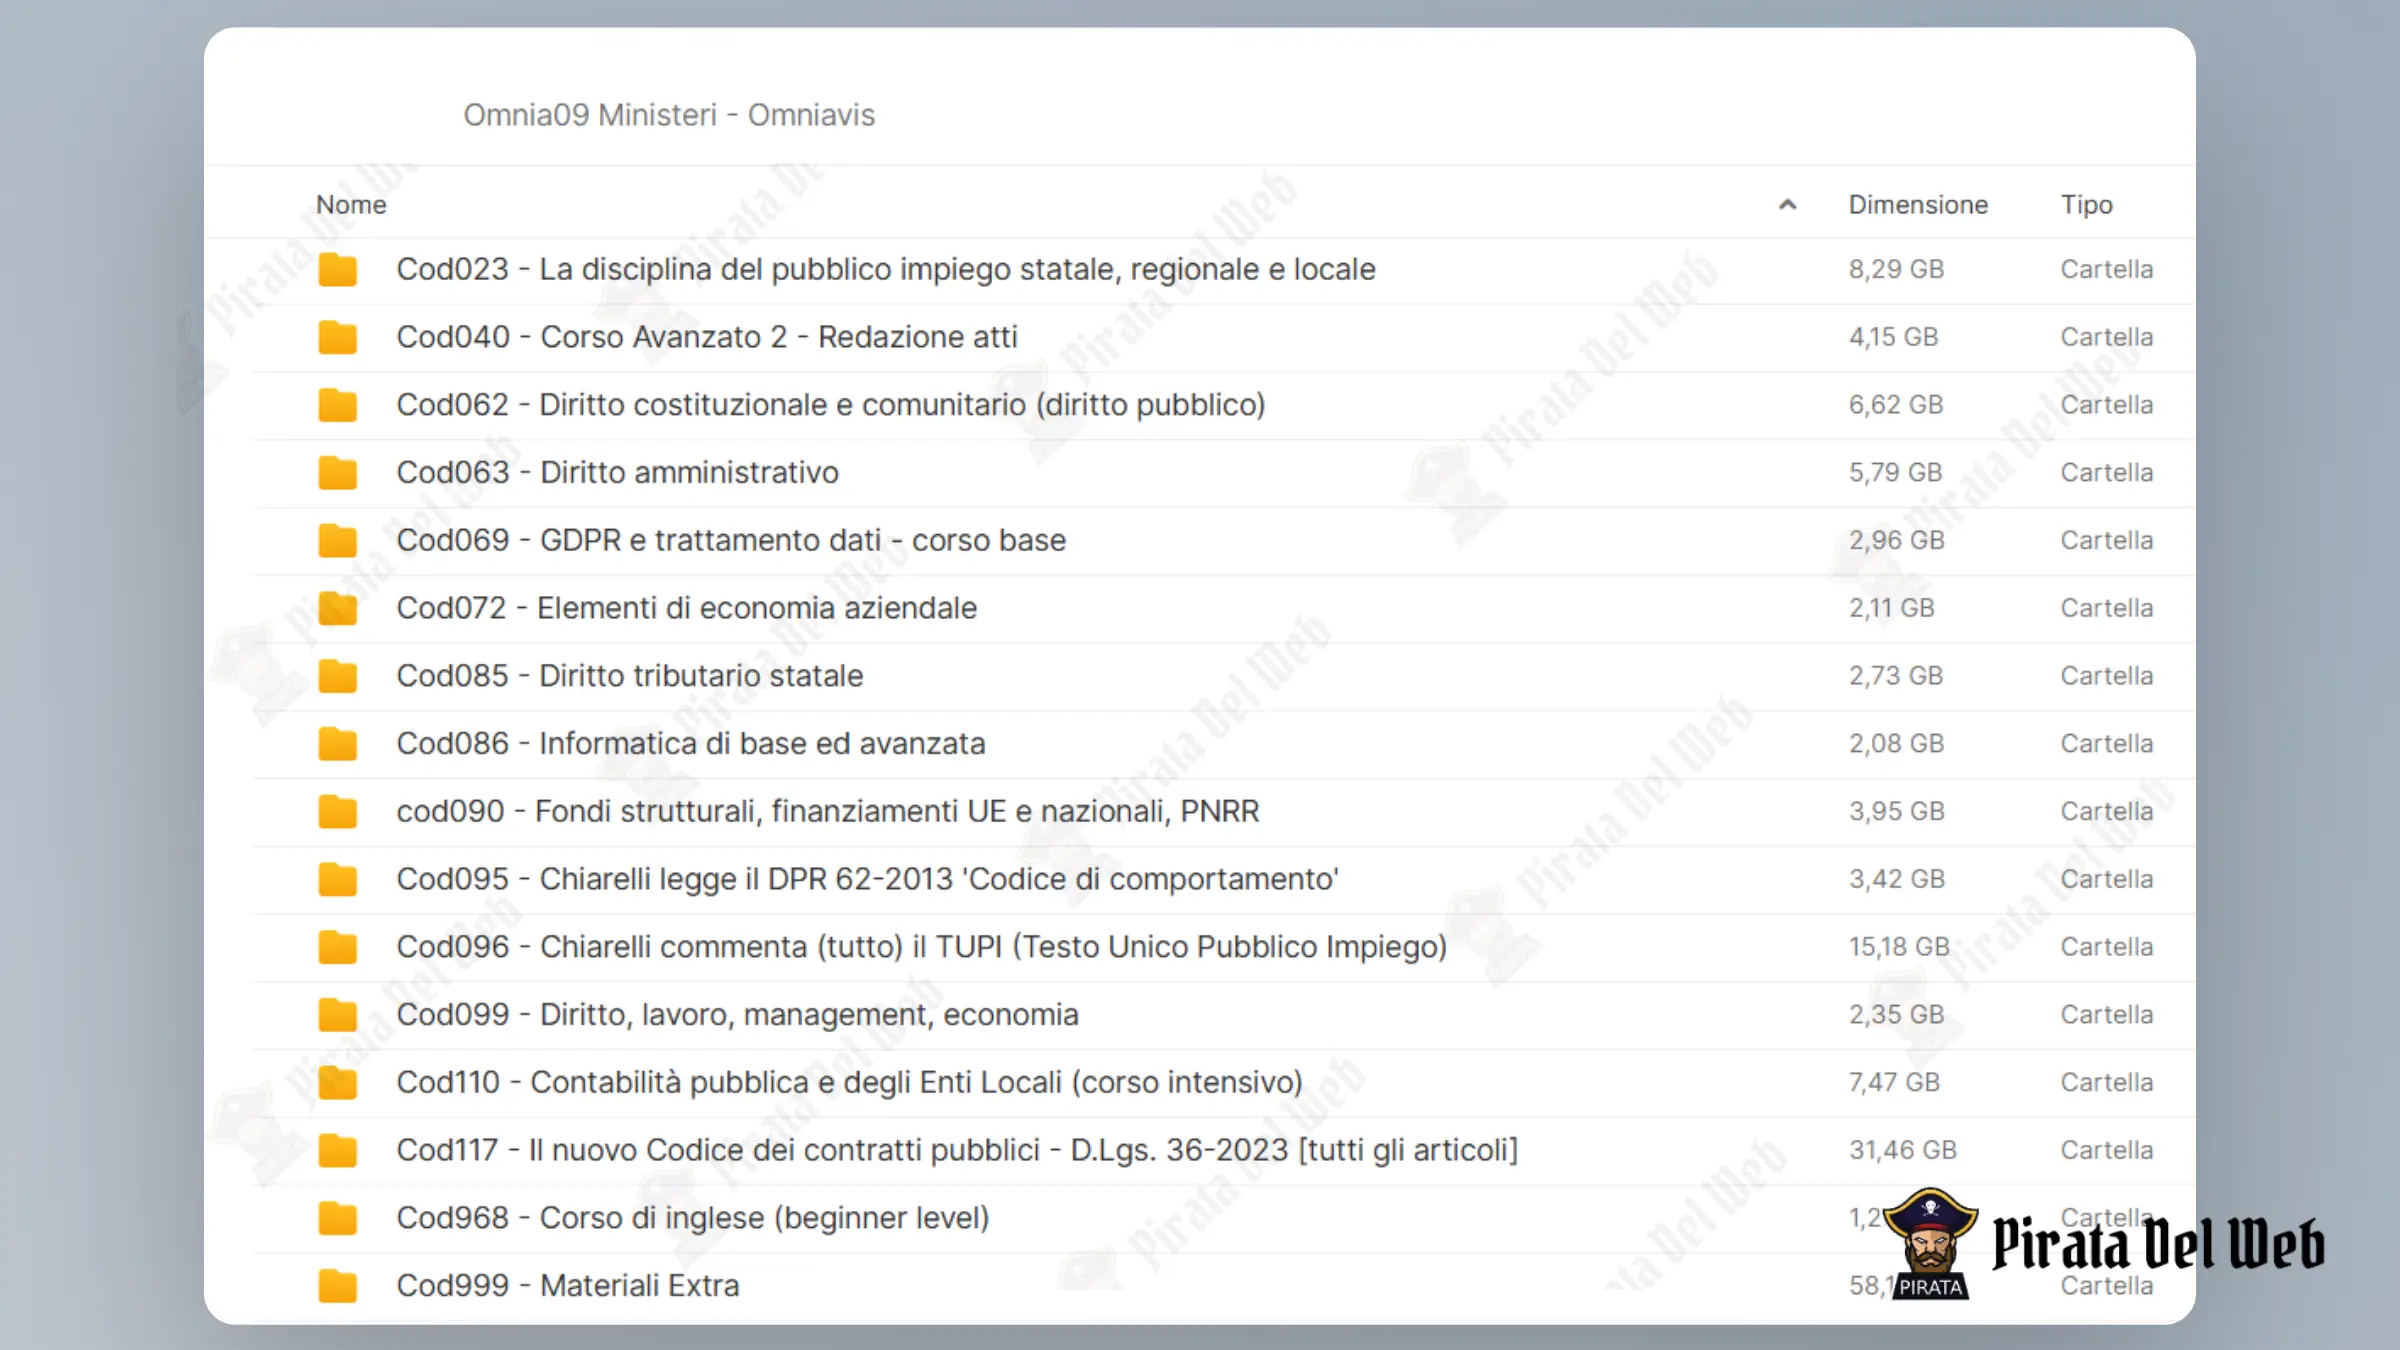Click the 6,62 GB size value

point(1896,405)
